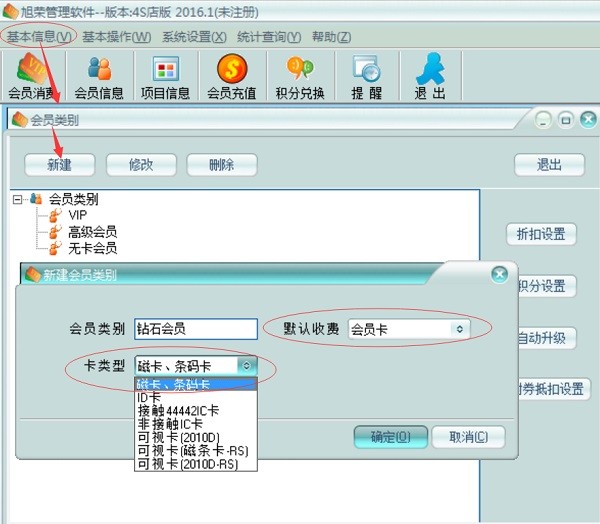600x524 pixels.
Task: Type in the 会员类别 name field
Action: point(196,329)
